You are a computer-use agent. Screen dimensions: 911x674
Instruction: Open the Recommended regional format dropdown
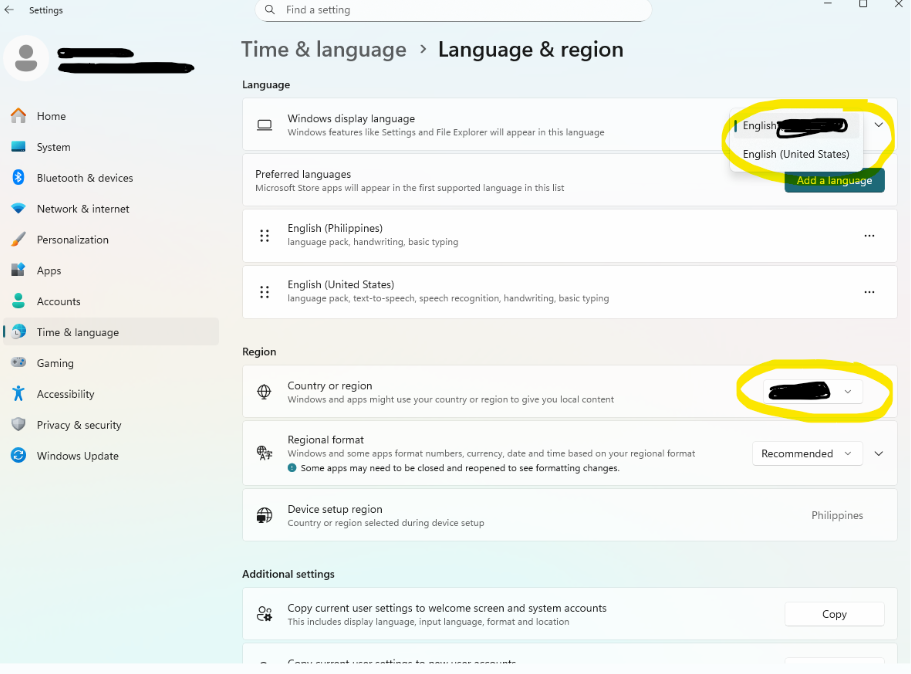point(807,453)
